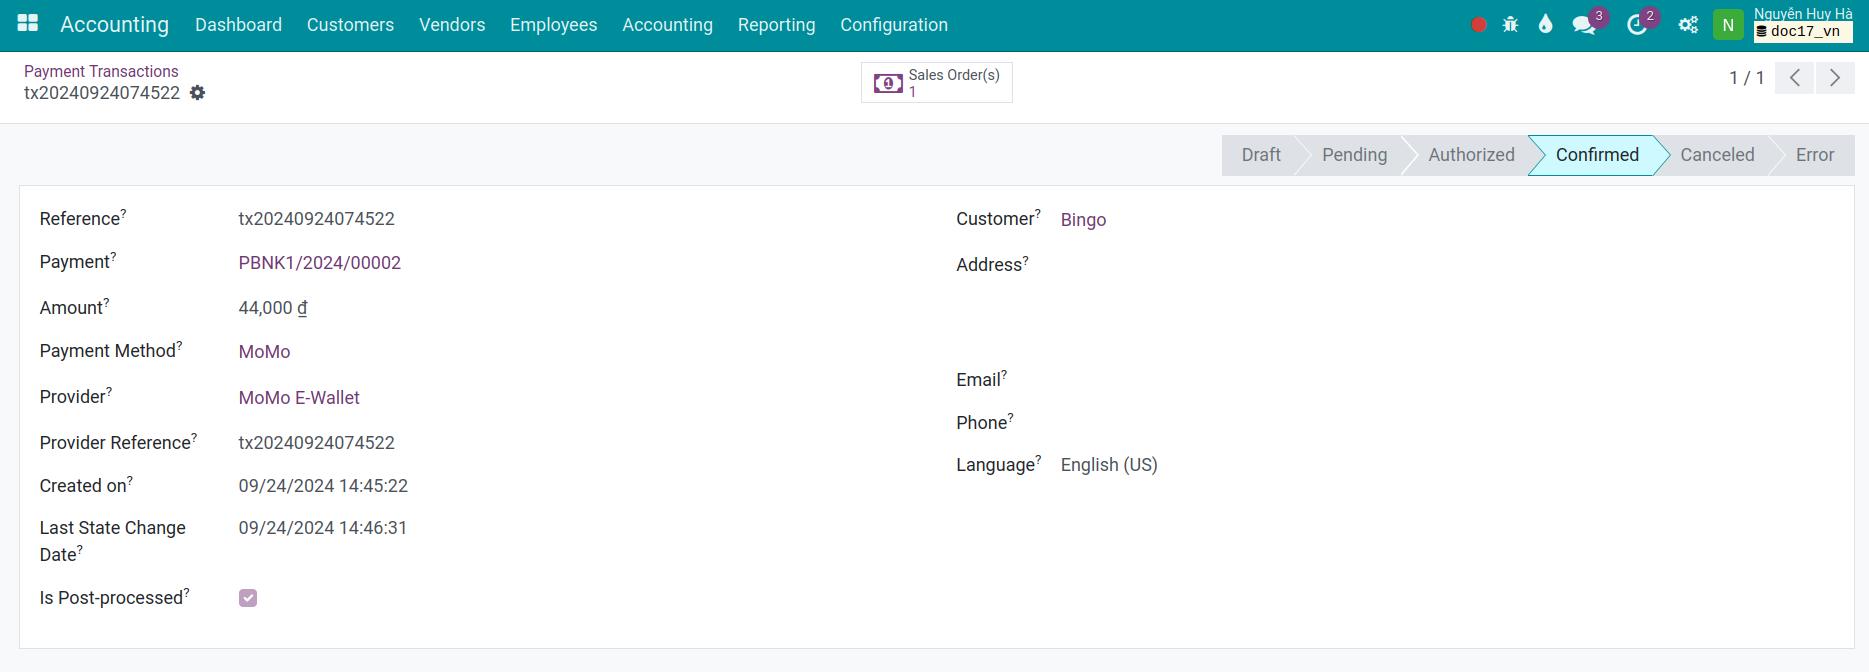The height and width of the screenshot is (672, 1869).
Task: Click the Reference value tx20240924074522
Action: tap(316, 219)
